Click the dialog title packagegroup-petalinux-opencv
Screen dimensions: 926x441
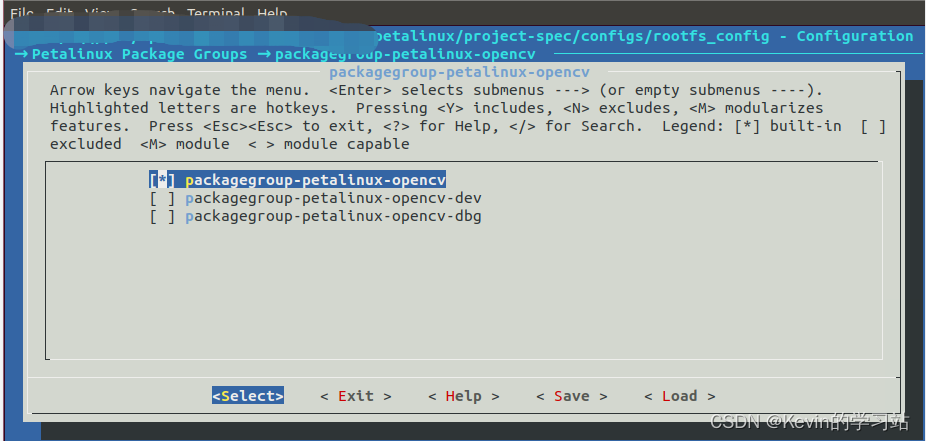(x=459, y=72)
